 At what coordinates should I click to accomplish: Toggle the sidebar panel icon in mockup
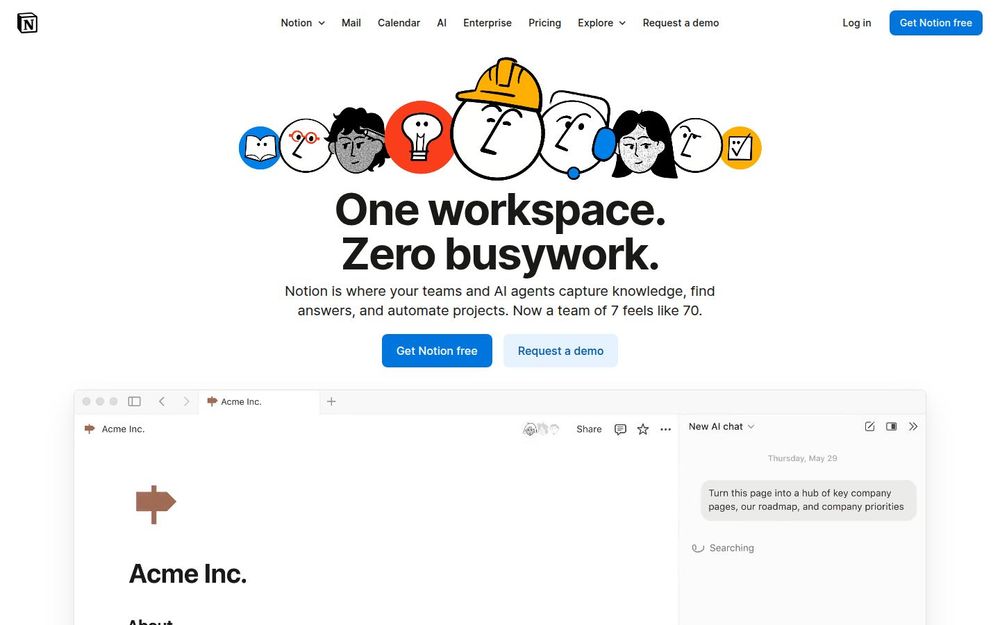tap(134, 401)
